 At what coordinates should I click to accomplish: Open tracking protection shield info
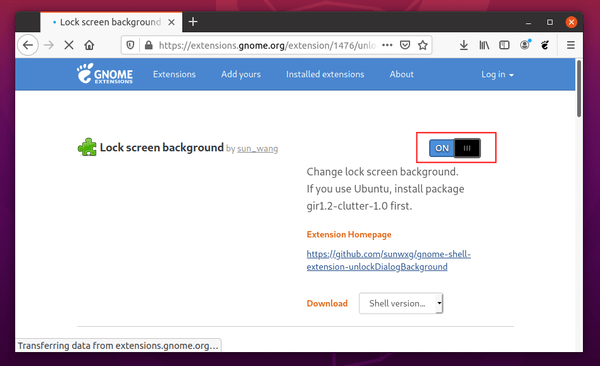(130, 45)
